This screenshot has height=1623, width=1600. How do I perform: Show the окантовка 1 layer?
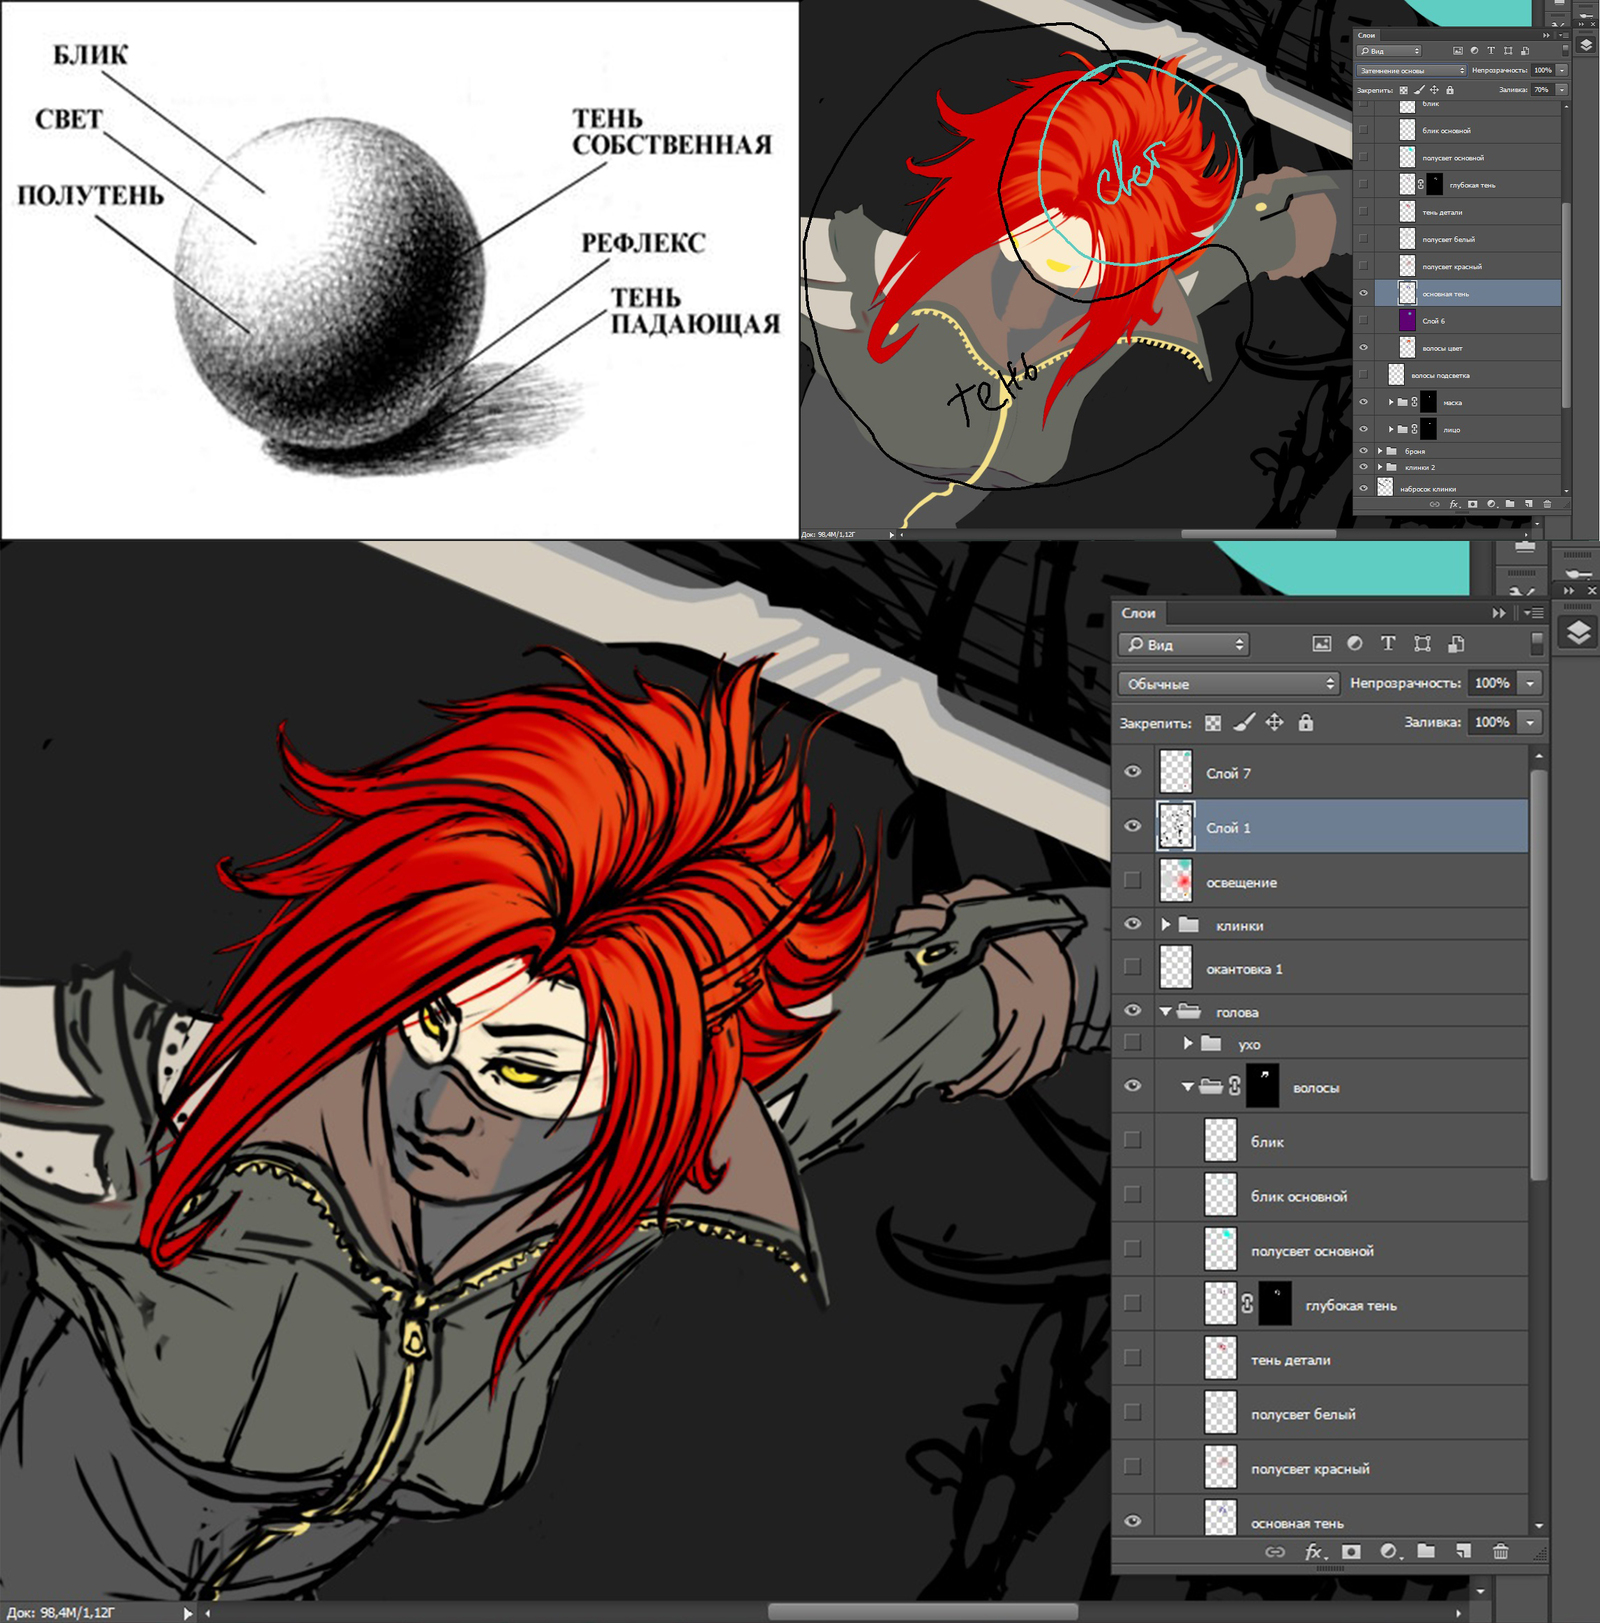pyautogui.click(x=1132, y=967)
